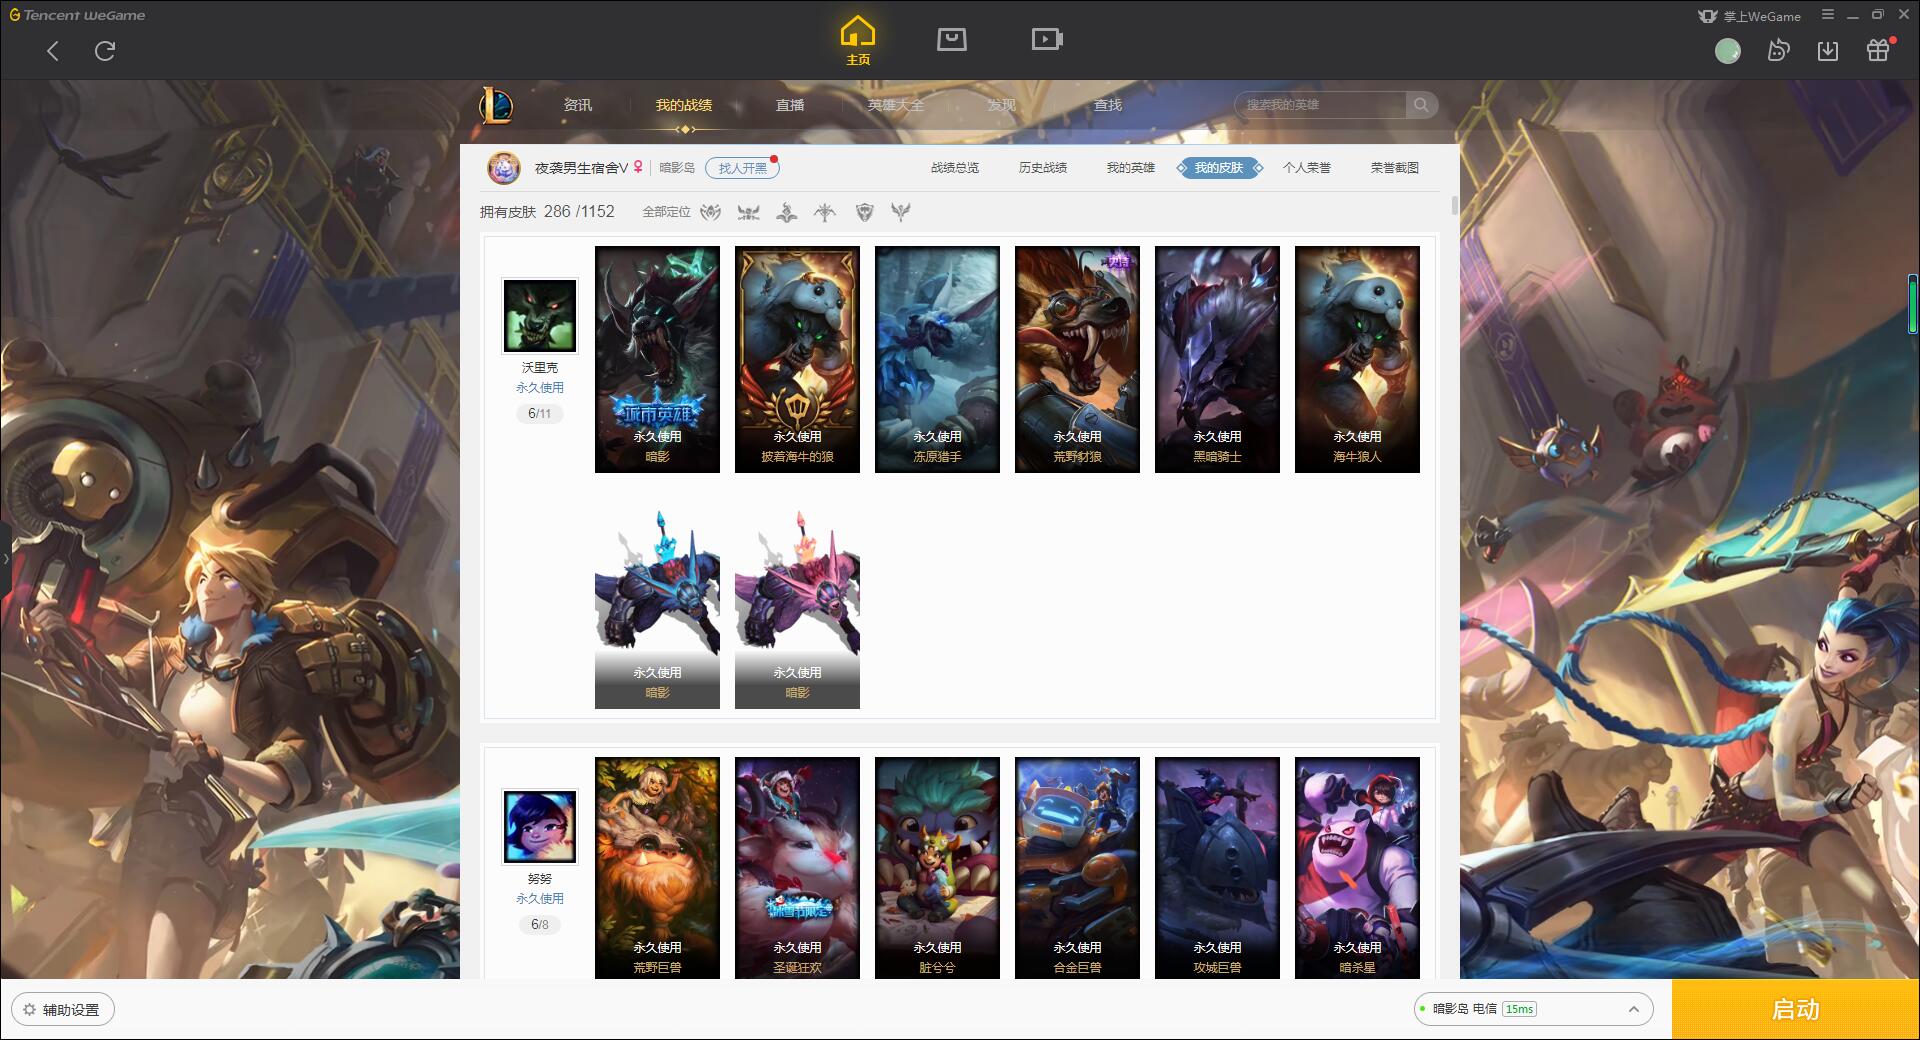
Task: Open the 查找 tab
Action: pos(1108,105)
